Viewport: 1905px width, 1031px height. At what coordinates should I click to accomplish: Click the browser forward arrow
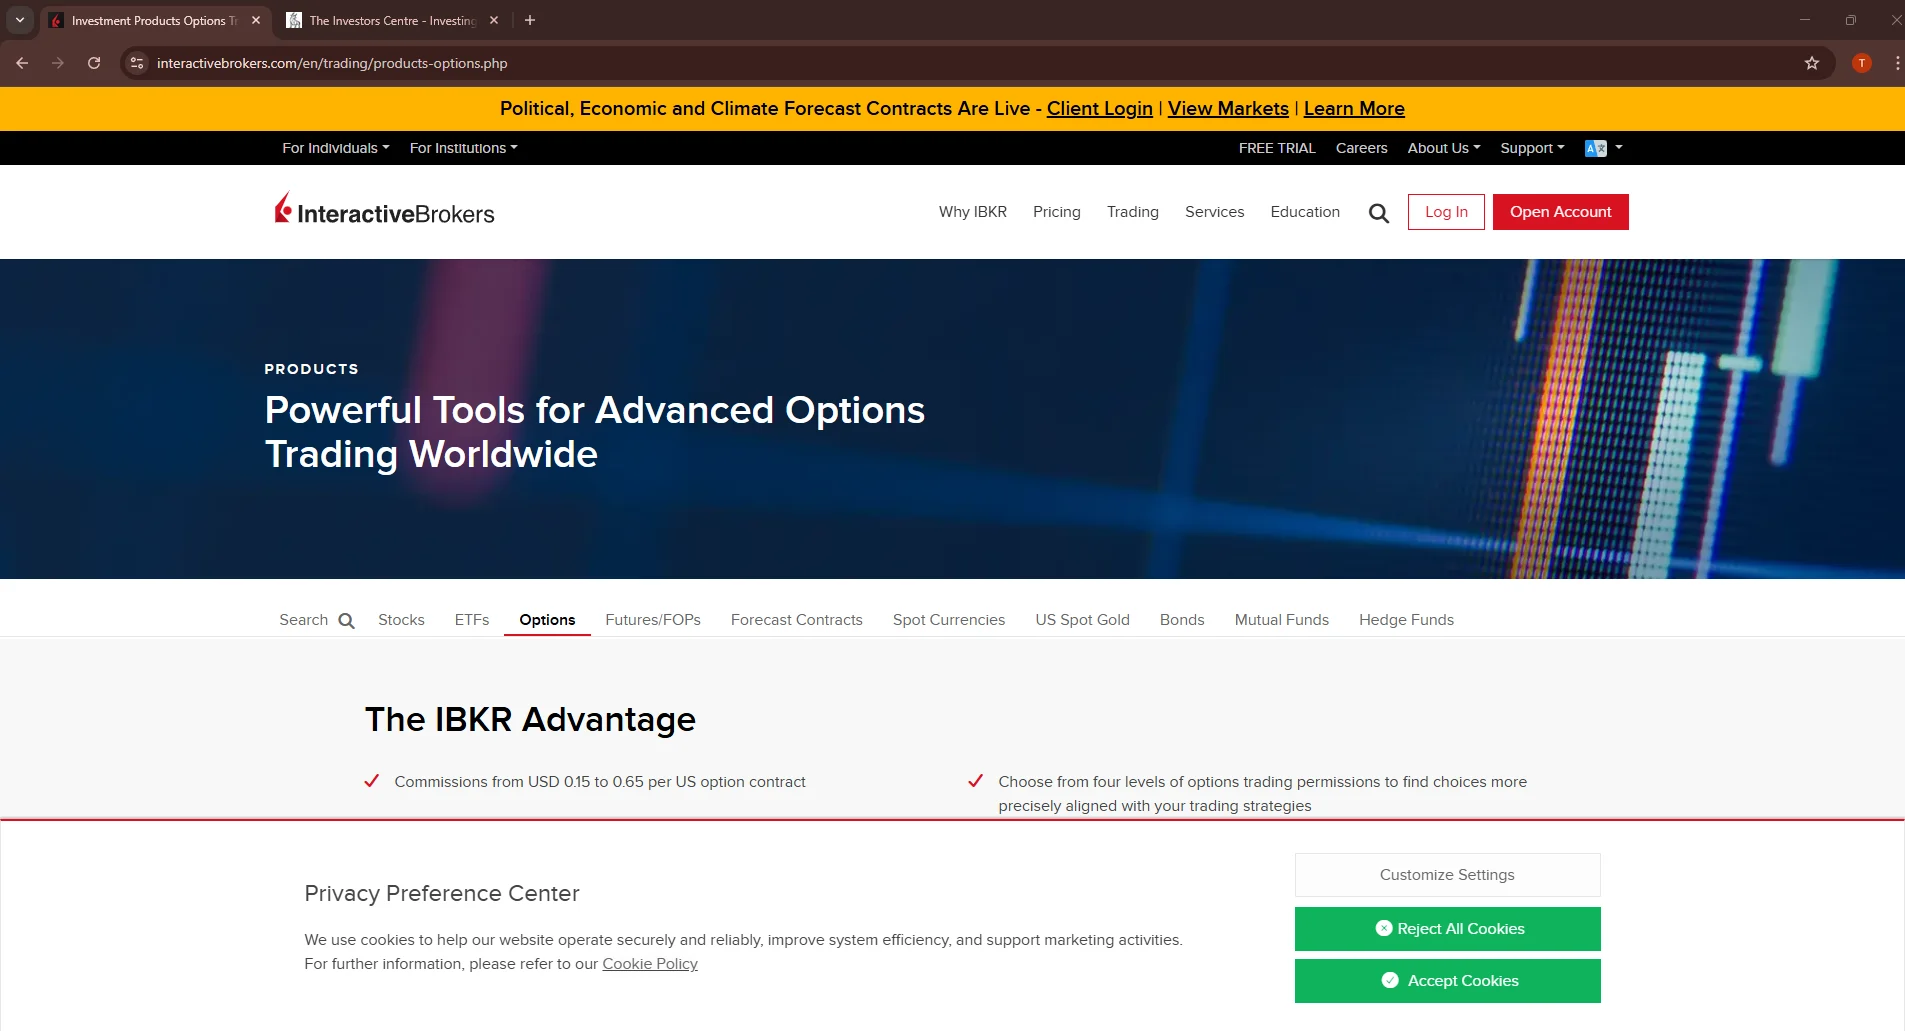coord(58,63)
